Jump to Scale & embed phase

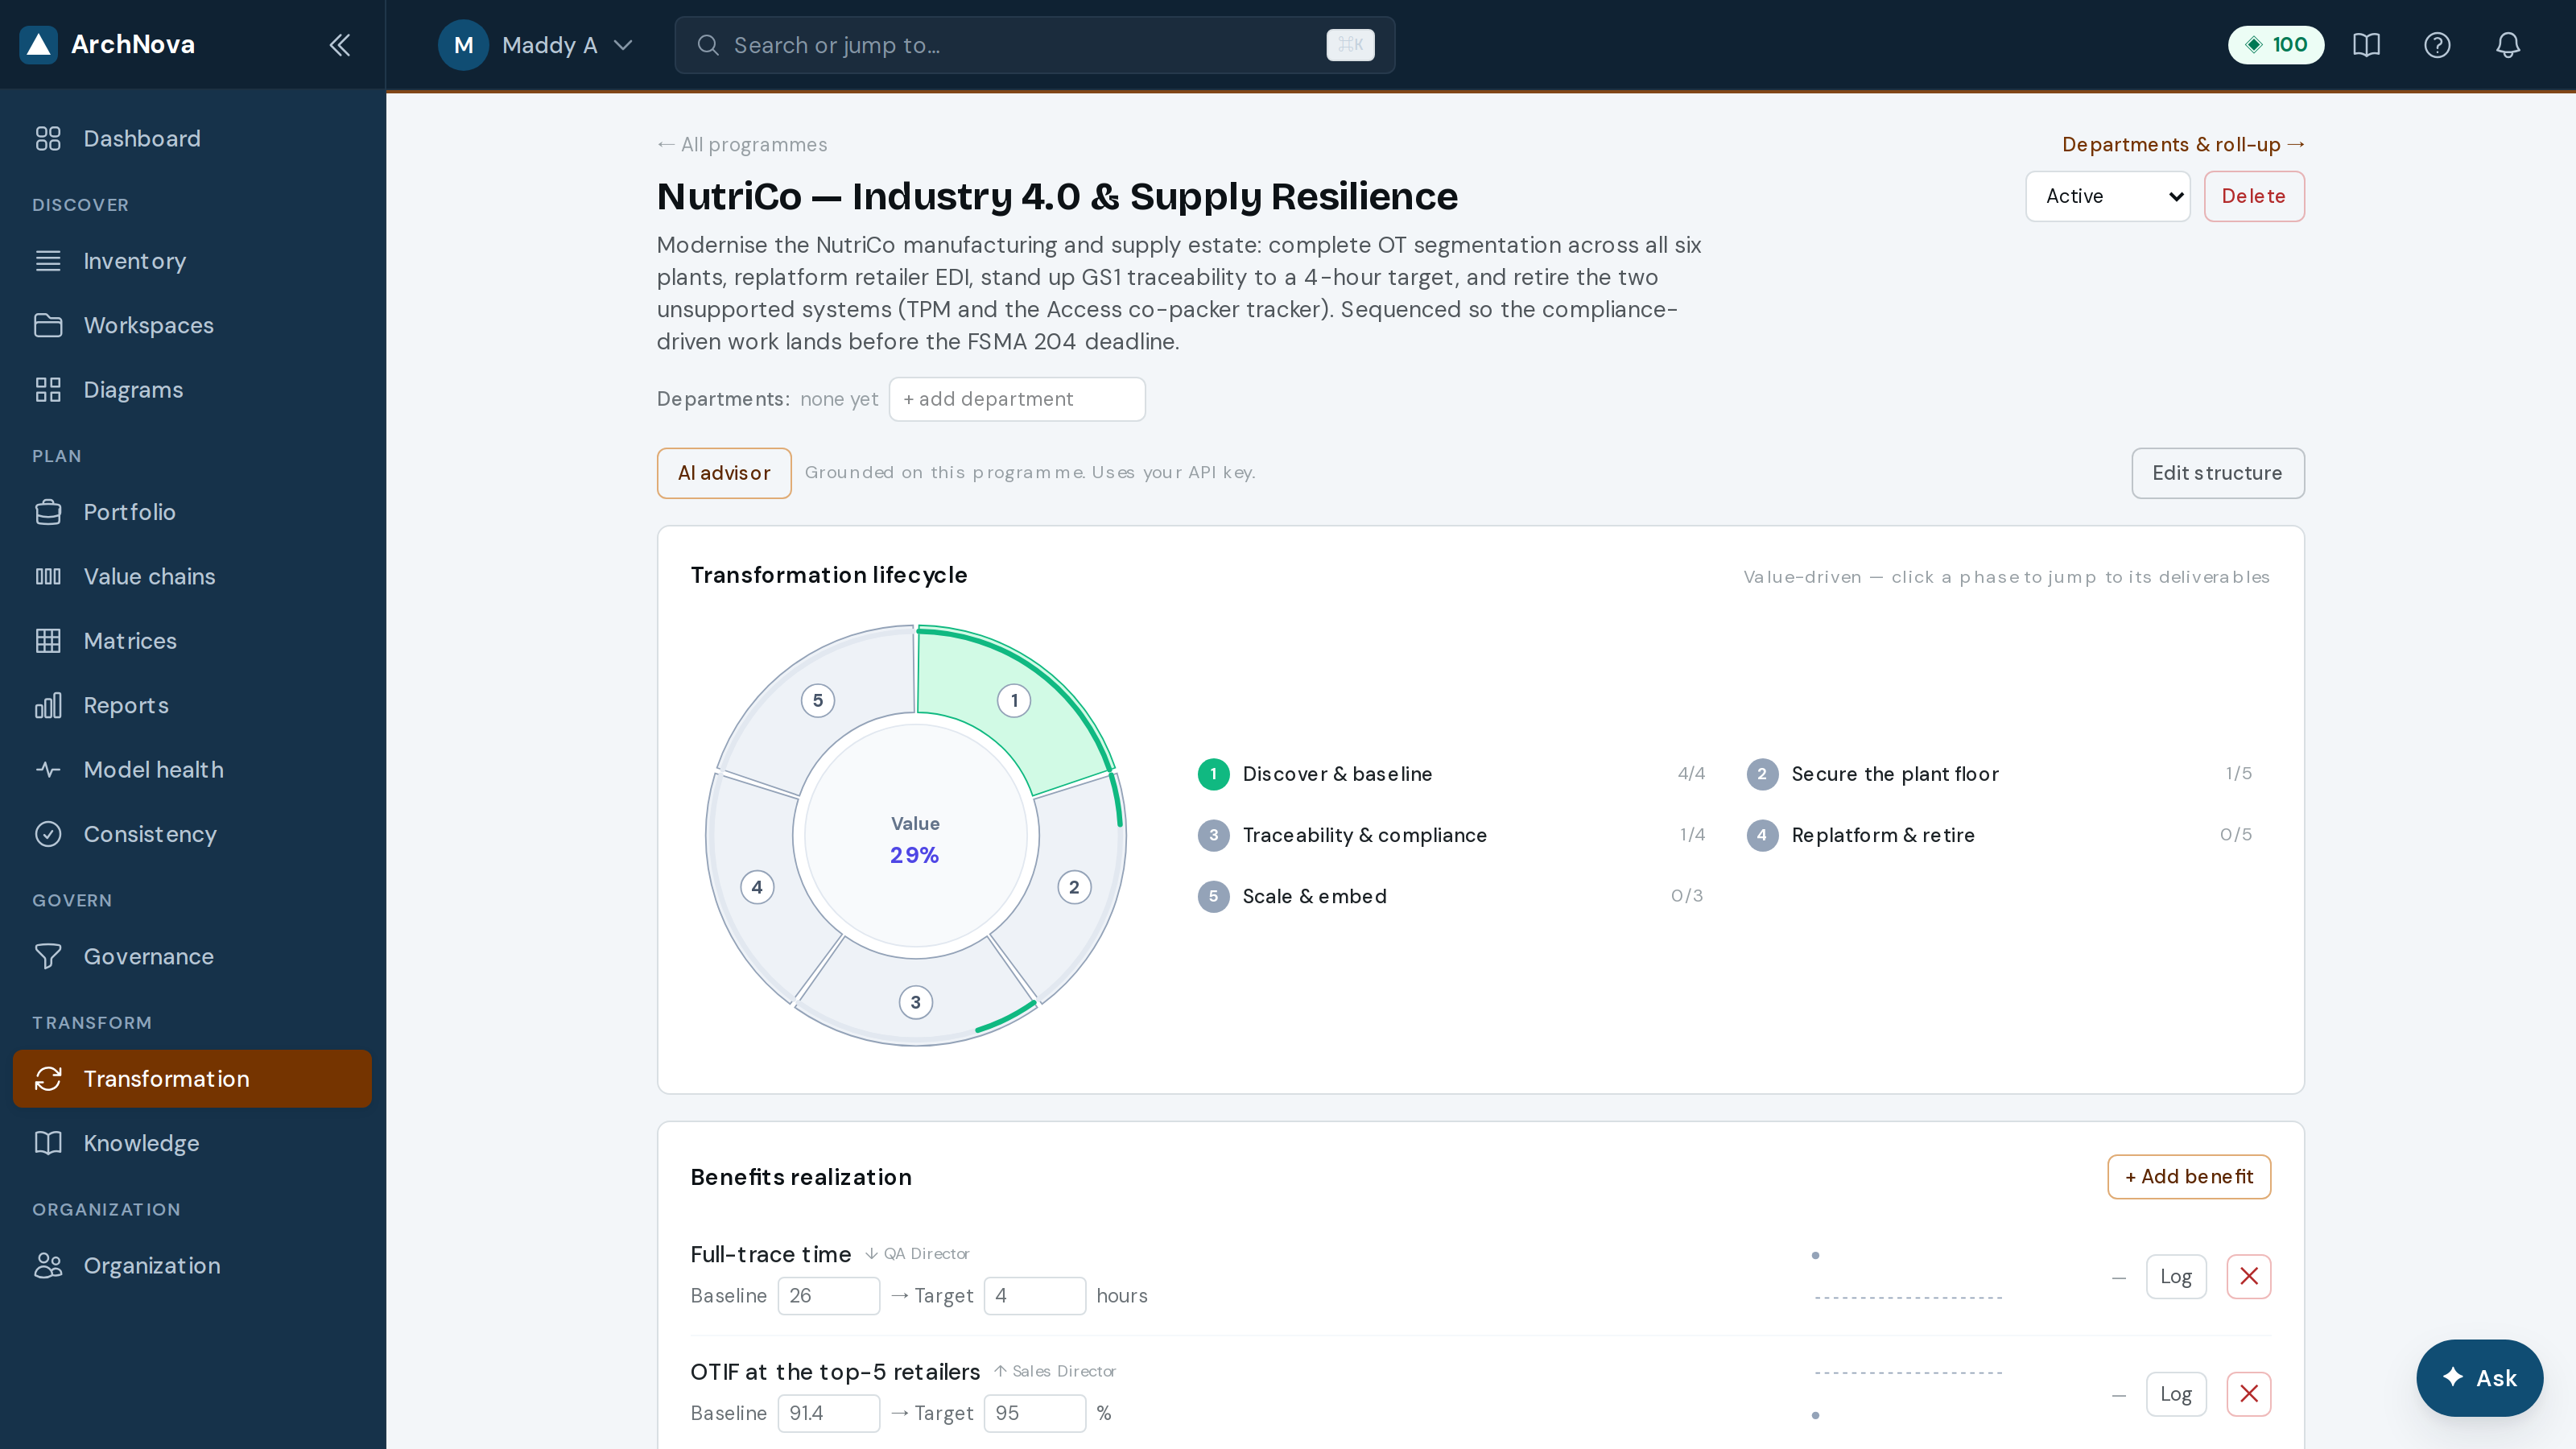(1451, 896)
